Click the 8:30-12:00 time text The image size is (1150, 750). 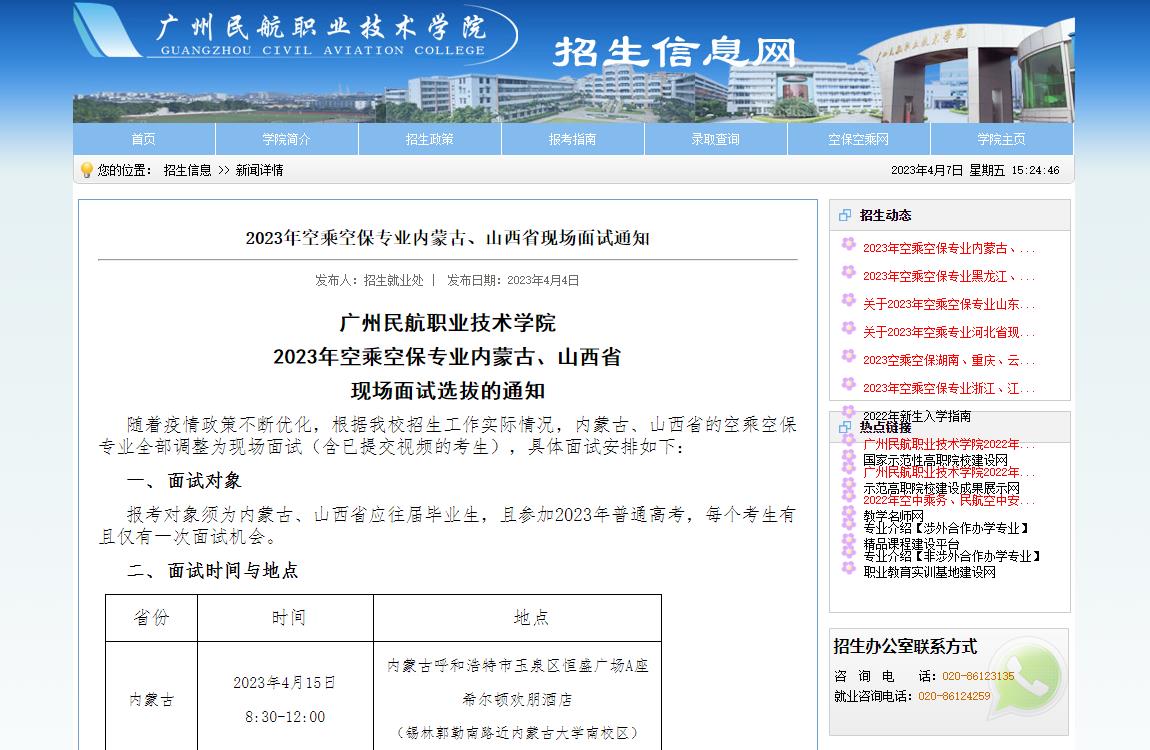point(285,716)
